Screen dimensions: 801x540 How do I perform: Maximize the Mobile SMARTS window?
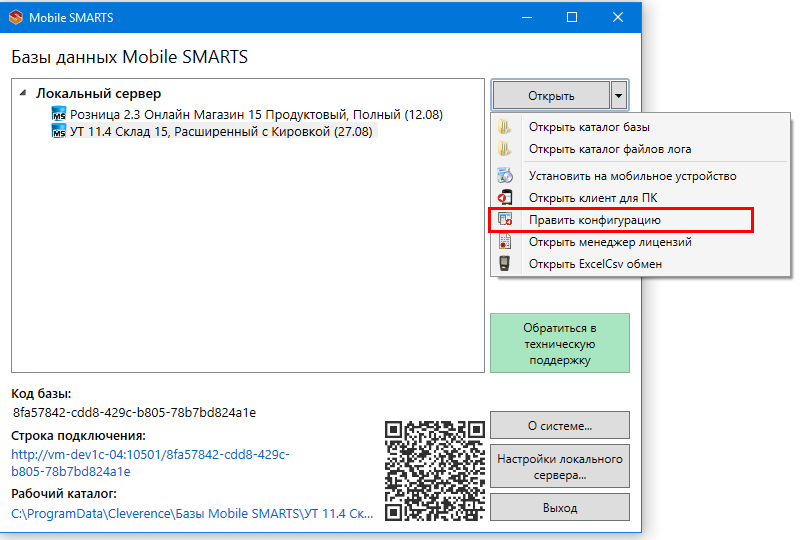[572, 17]
